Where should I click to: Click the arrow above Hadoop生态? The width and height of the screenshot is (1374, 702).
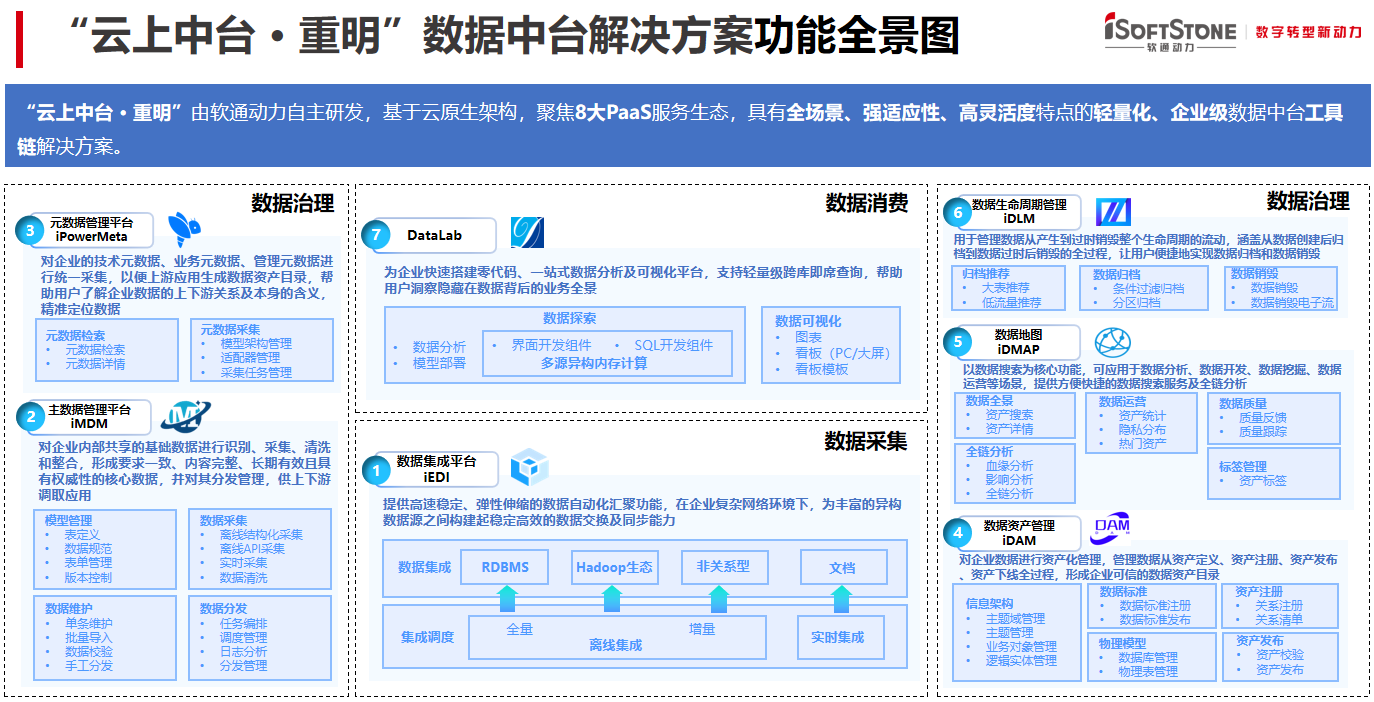611,599
